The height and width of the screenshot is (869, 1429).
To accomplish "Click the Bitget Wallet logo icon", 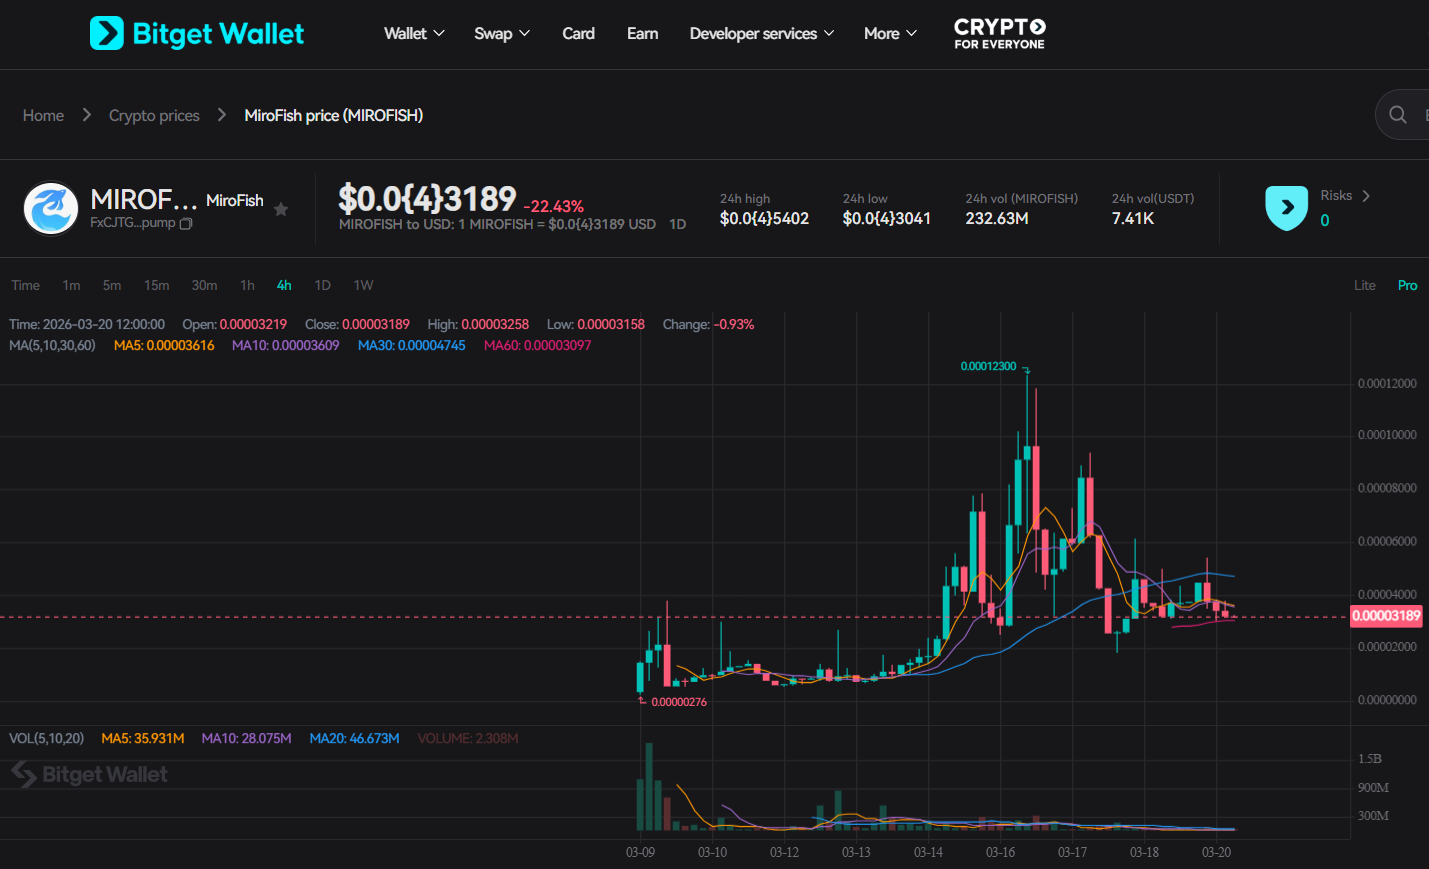I will (x=107, y=33).
